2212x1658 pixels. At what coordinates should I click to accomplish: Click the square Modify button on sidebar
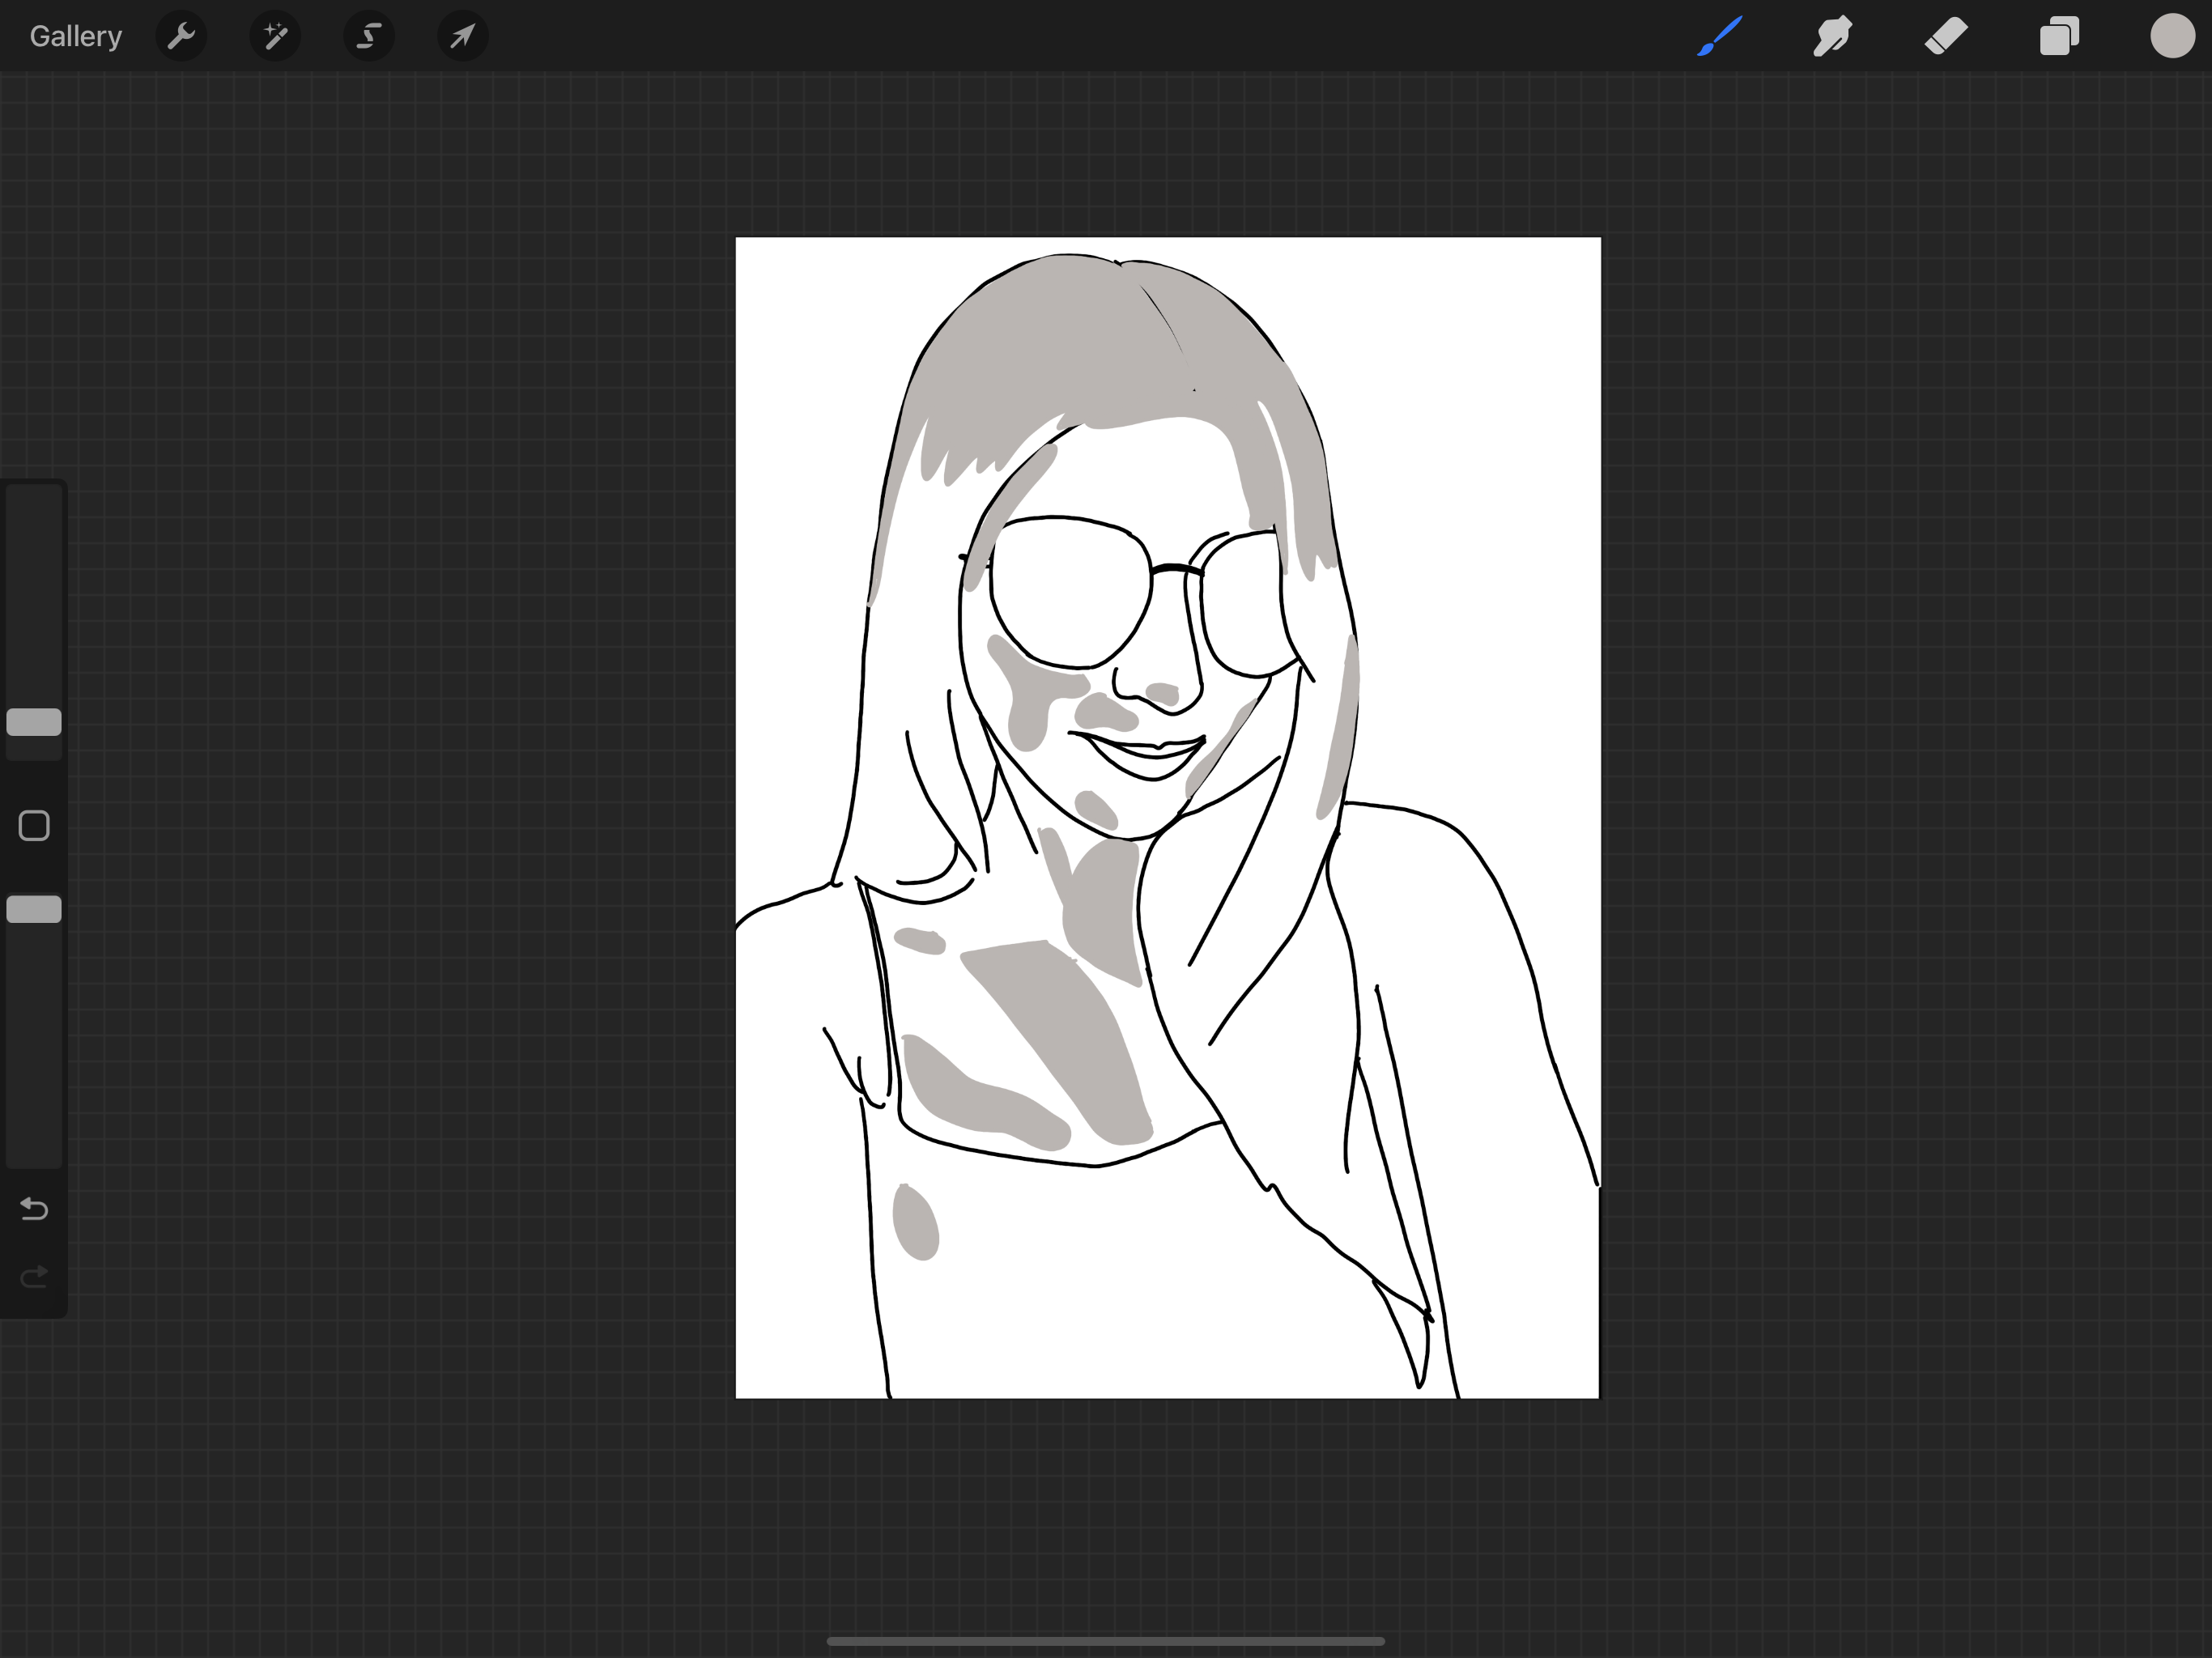coord(34,826)
